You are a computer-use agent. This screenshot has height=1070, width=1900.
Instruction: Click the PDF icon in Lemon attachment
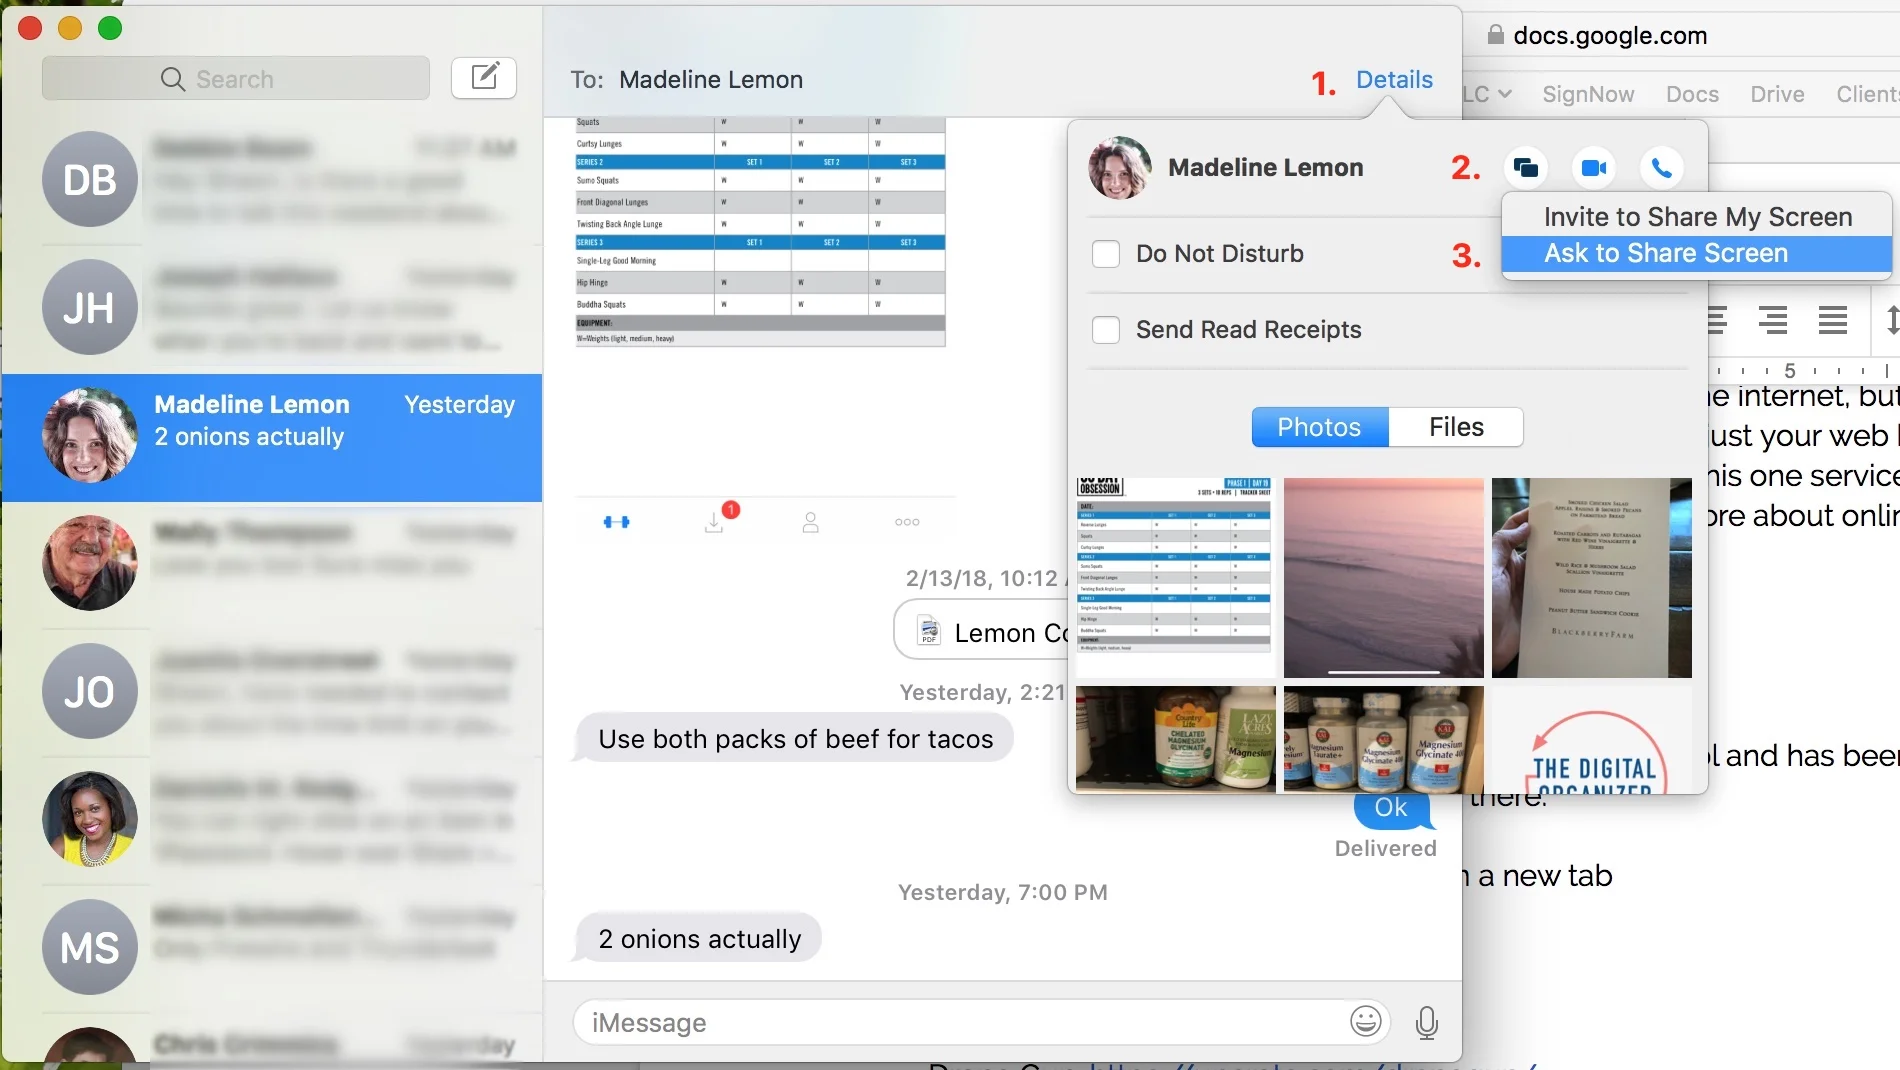tap(929, 631)
